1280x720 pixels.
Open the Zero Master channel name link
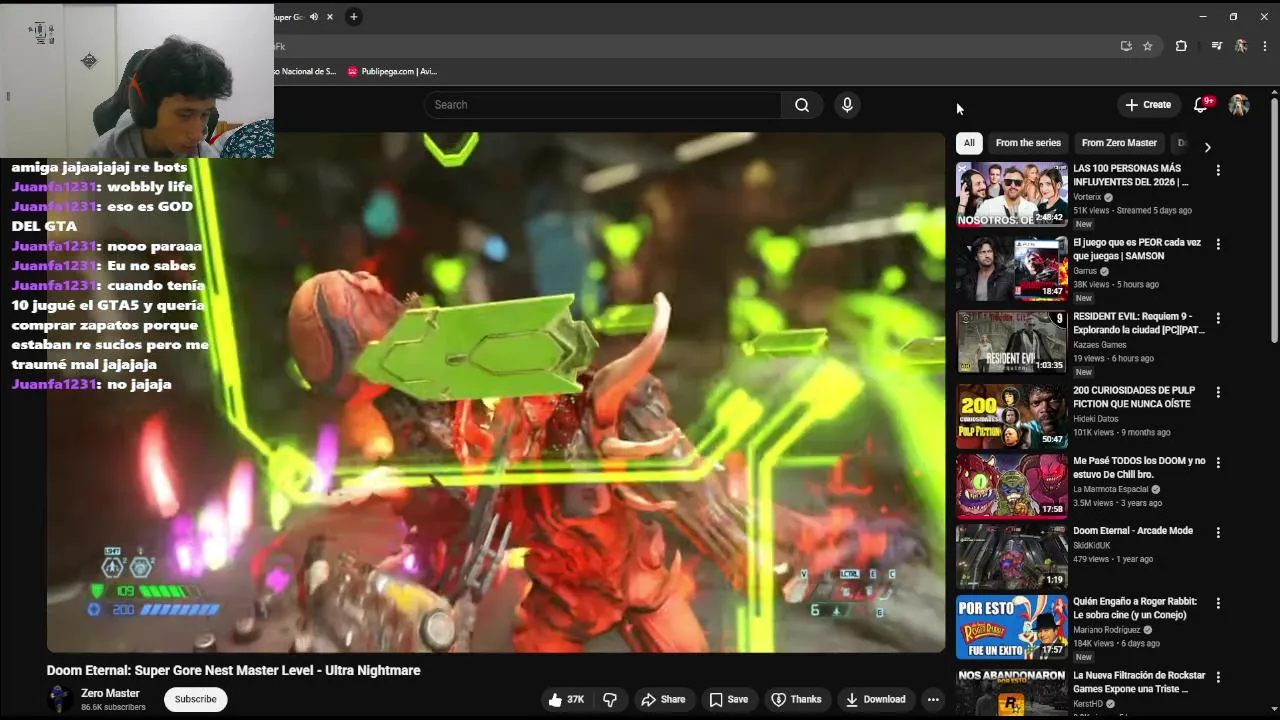110,693
